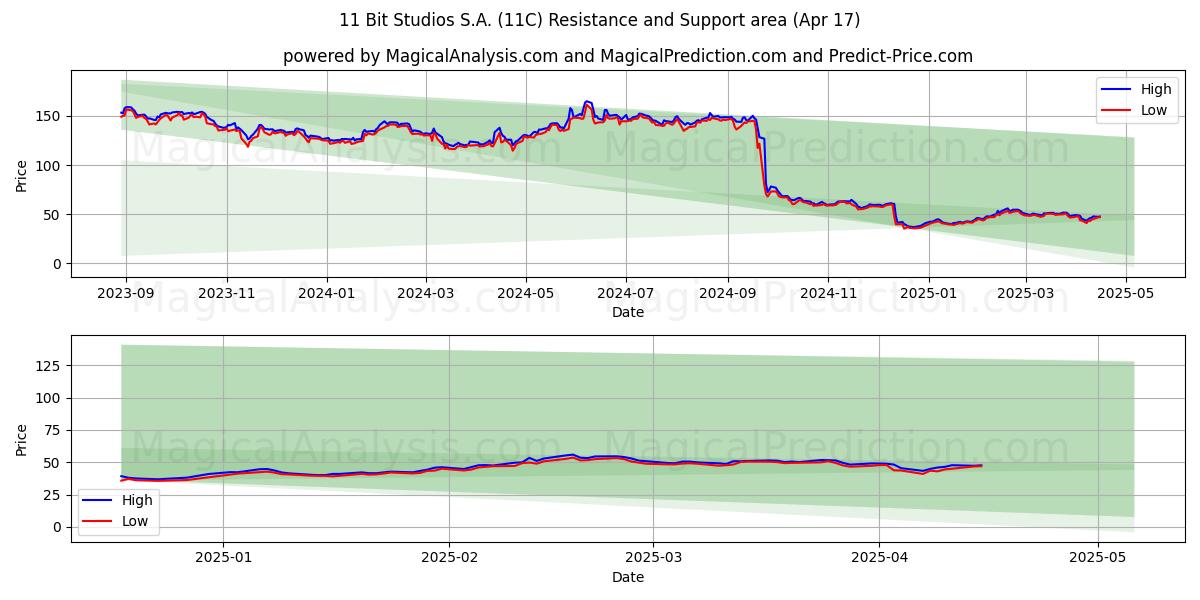Click the 2024-11 date label on upper axis
Viewport: 1200px width, 600px height.
[828, 296]
